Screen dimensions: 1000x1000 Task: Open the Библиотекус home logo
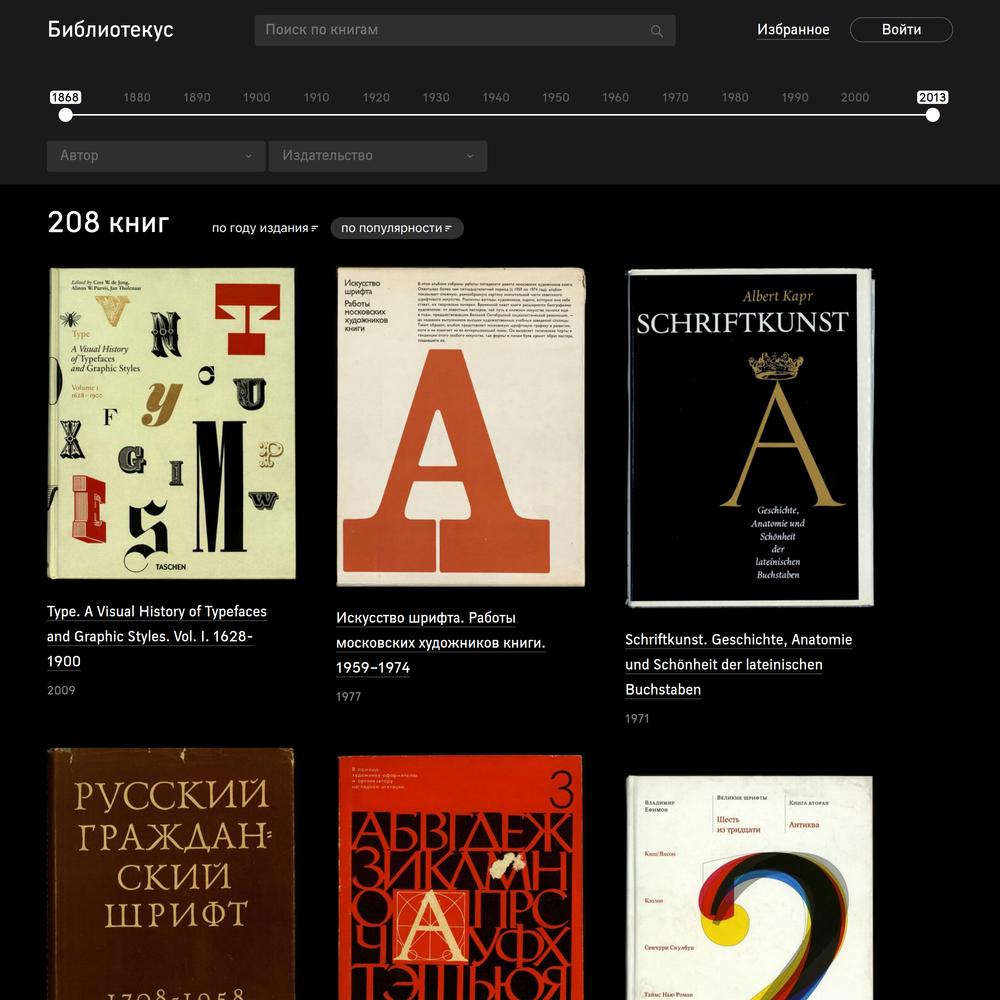point(110,29)
